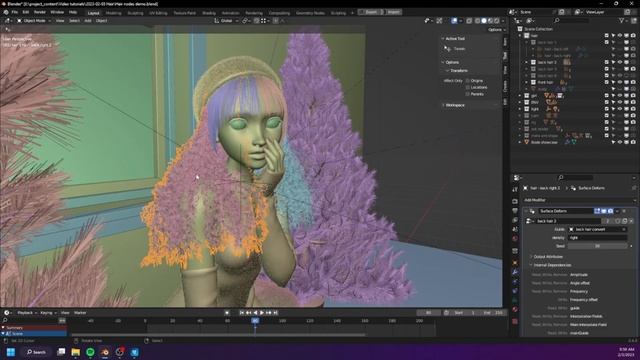Viewport: 640px width, 360px height.
Task: Toggle render camera icon for hair collection
Action: click(633, 36)
